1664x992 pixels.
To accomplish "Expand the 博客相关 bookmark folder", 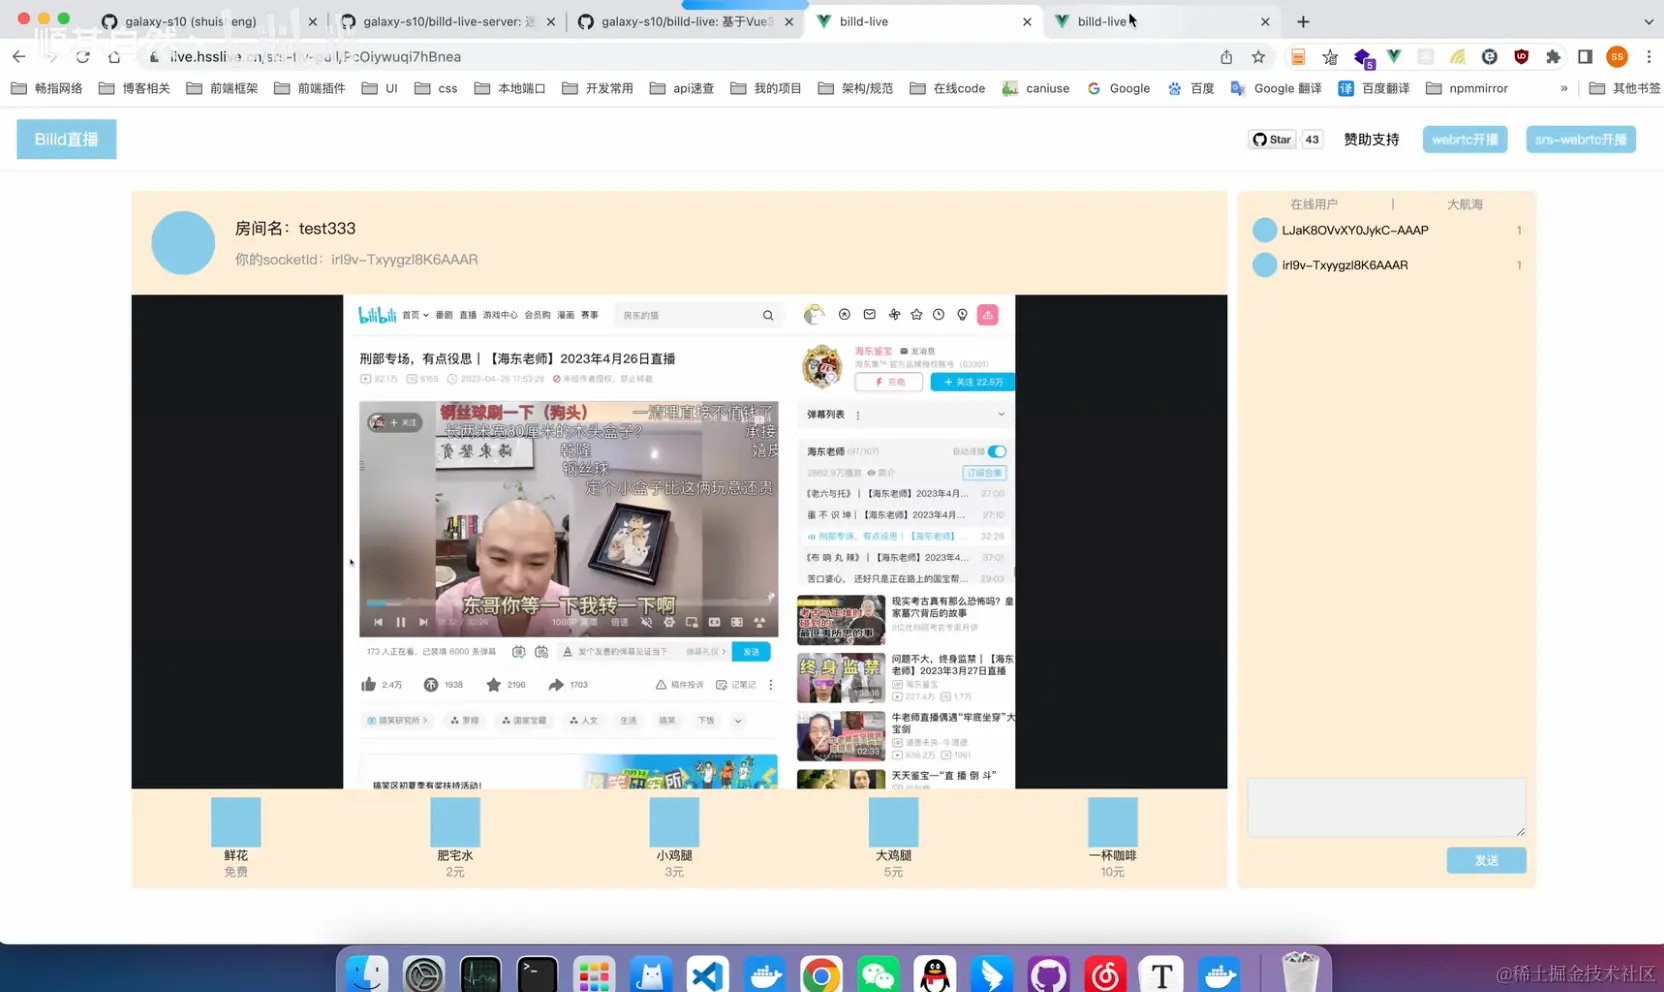I will click(135, 88).
